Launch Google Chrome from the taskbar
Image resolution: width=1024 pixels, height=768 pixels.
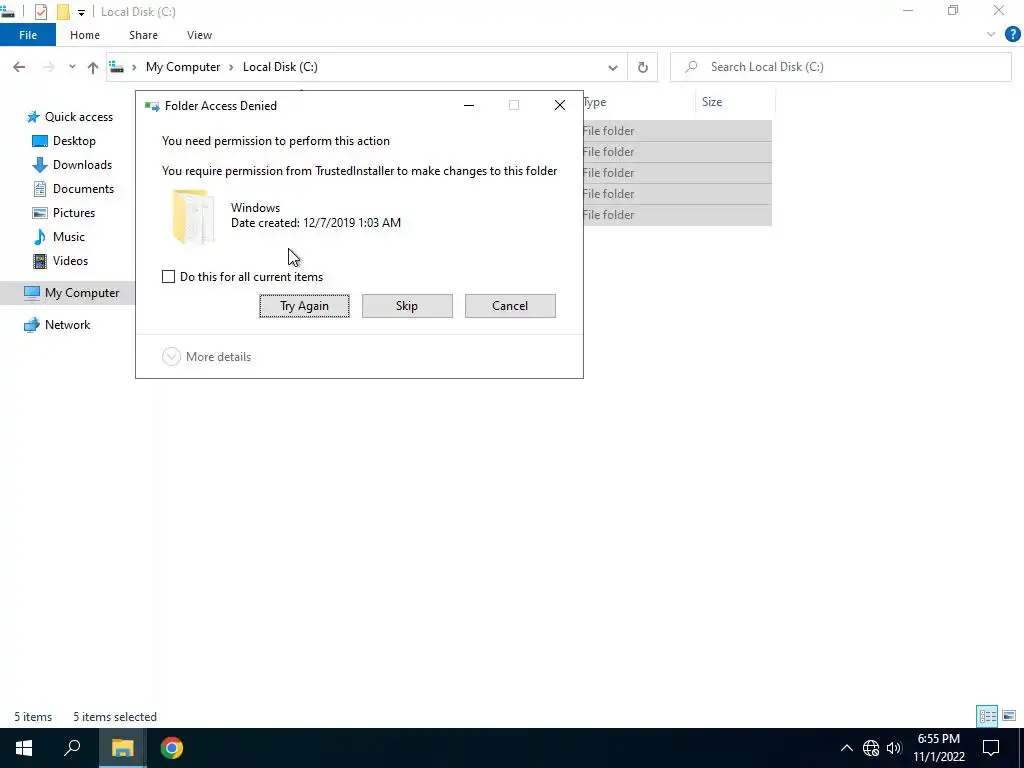point(172,748)
